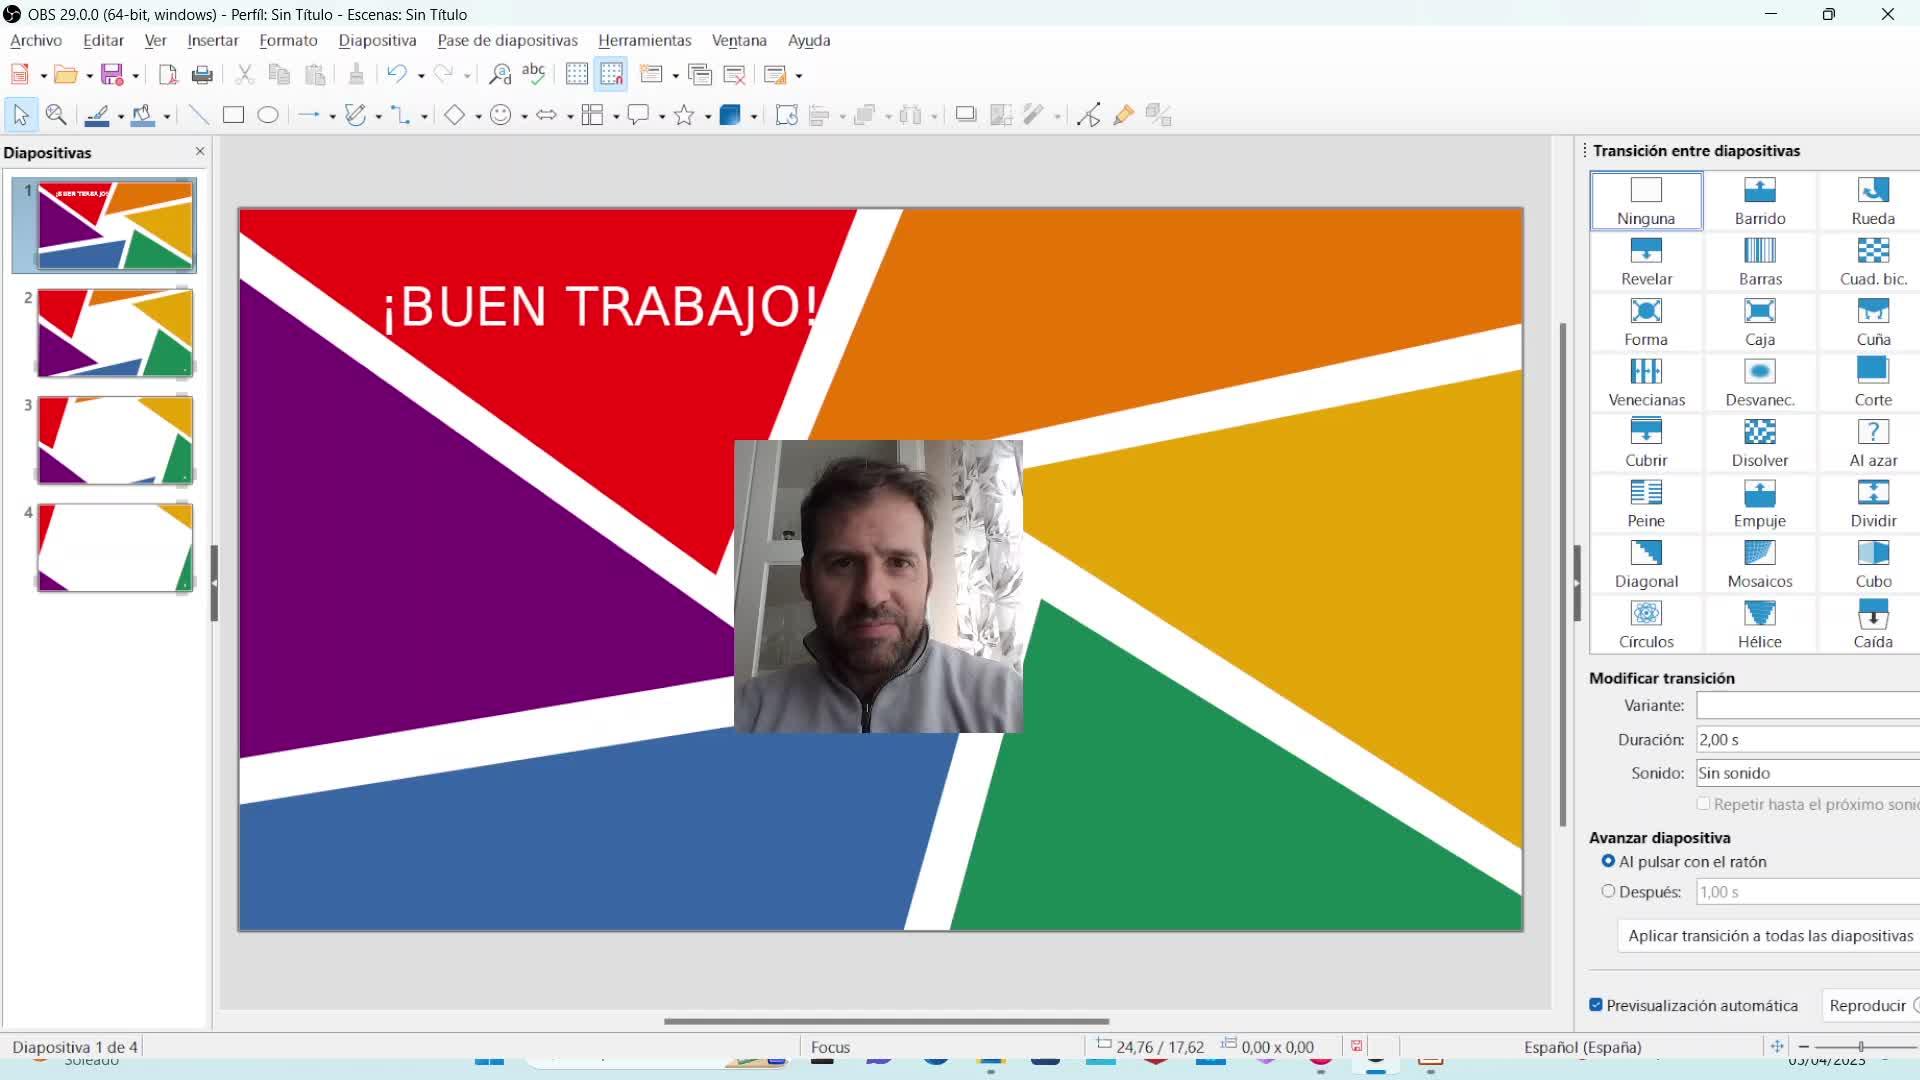Viewport: 1920px width, 1080px height.
Task: Select slide 3 thumbnail in Diapositivas panel
Action: 115,440
